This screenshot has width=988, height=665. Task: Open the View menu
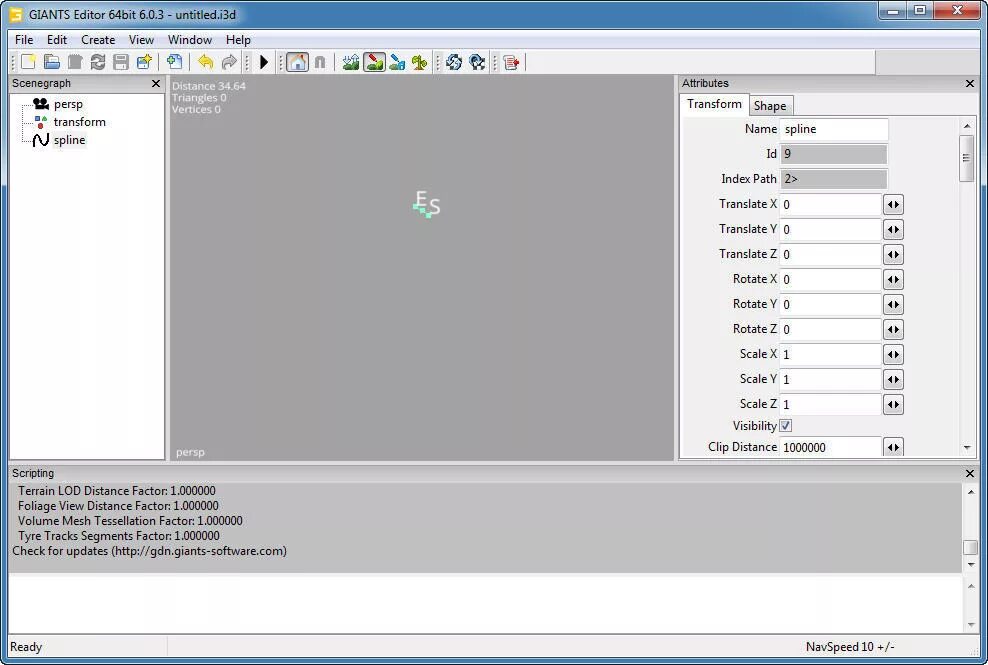click(141, 40)
